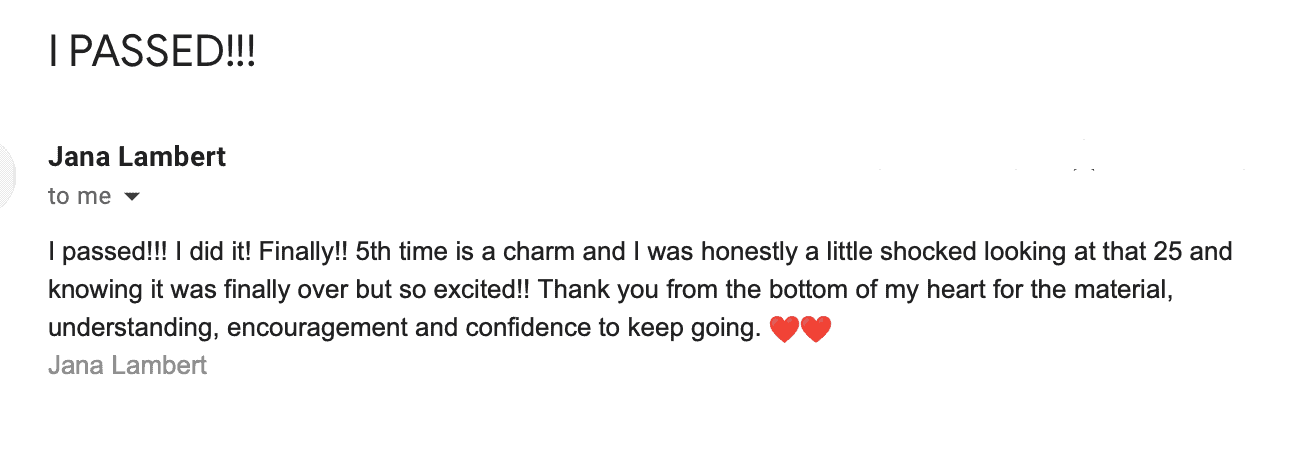Image resolution: width=1296 pixels, height=450 pixels.
Task: Click the phrase "knowing it was finally over"
Action: click(x=187, y=290)
